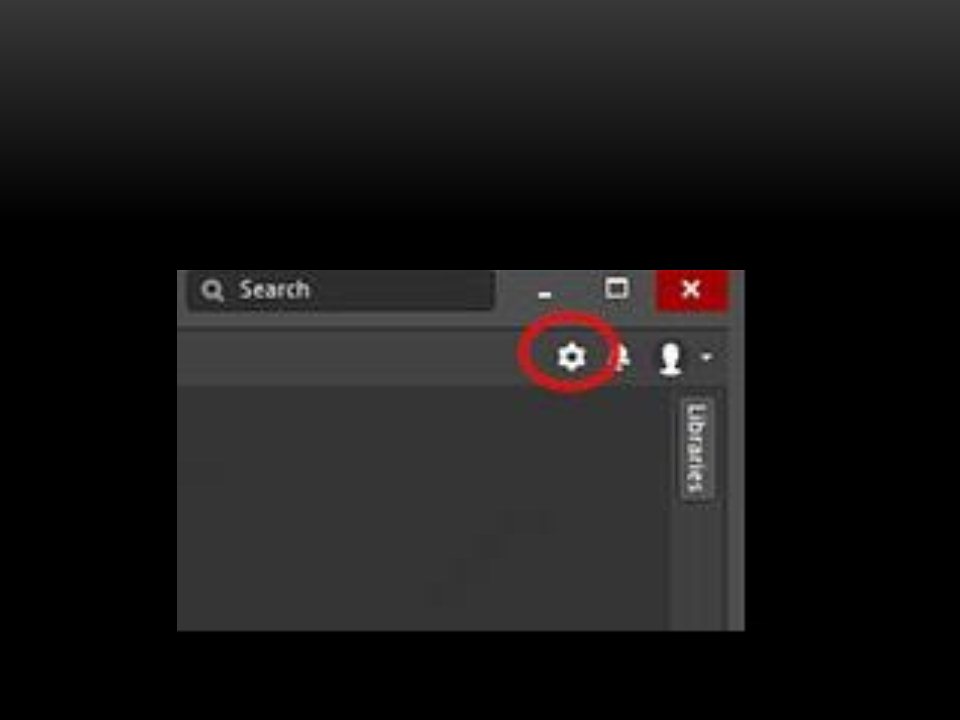Click the title bar gap beside Search box
The height and width of the screenshot is (720, 960).
click(513, 290)
